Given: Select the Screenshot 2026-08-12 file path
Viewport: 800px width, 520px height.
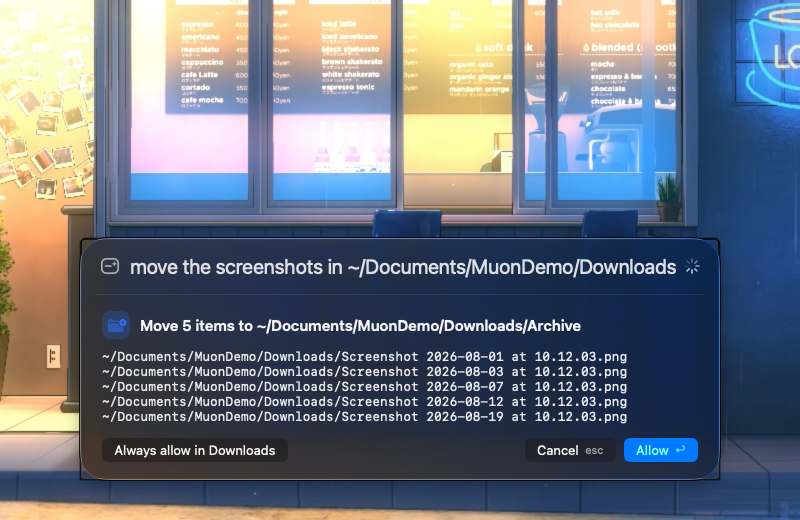Looking at the screenshot, I should tap(364, 402).
